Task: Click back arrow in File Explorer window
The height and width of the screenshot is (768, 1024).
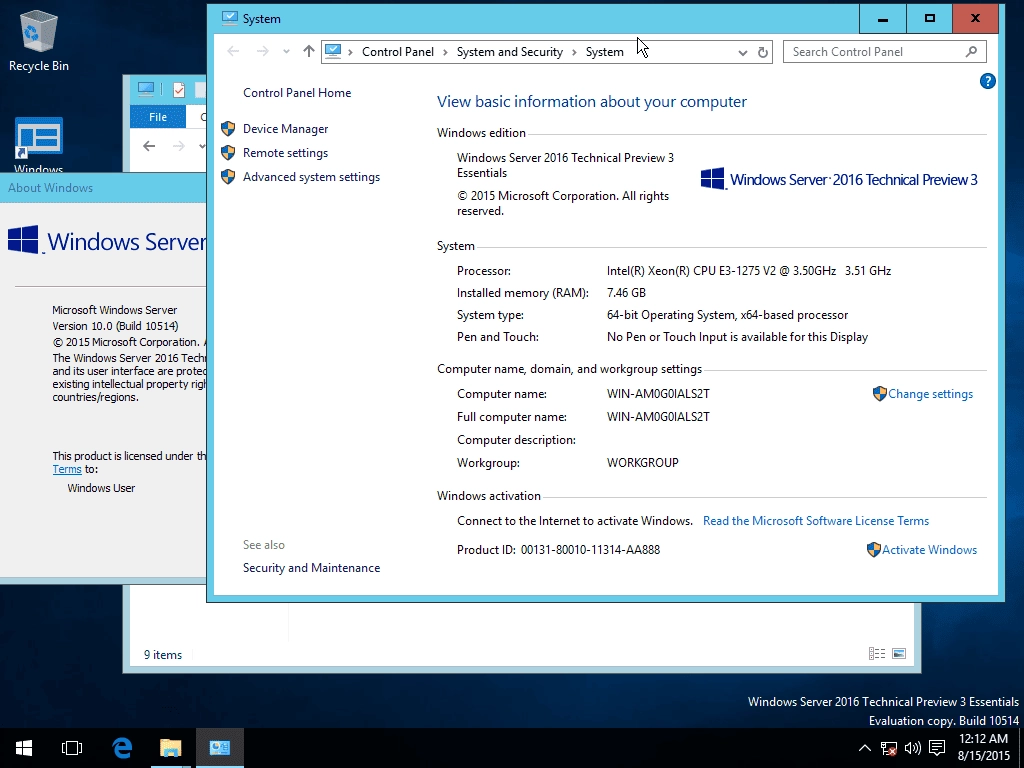Action: coord(149,146)
